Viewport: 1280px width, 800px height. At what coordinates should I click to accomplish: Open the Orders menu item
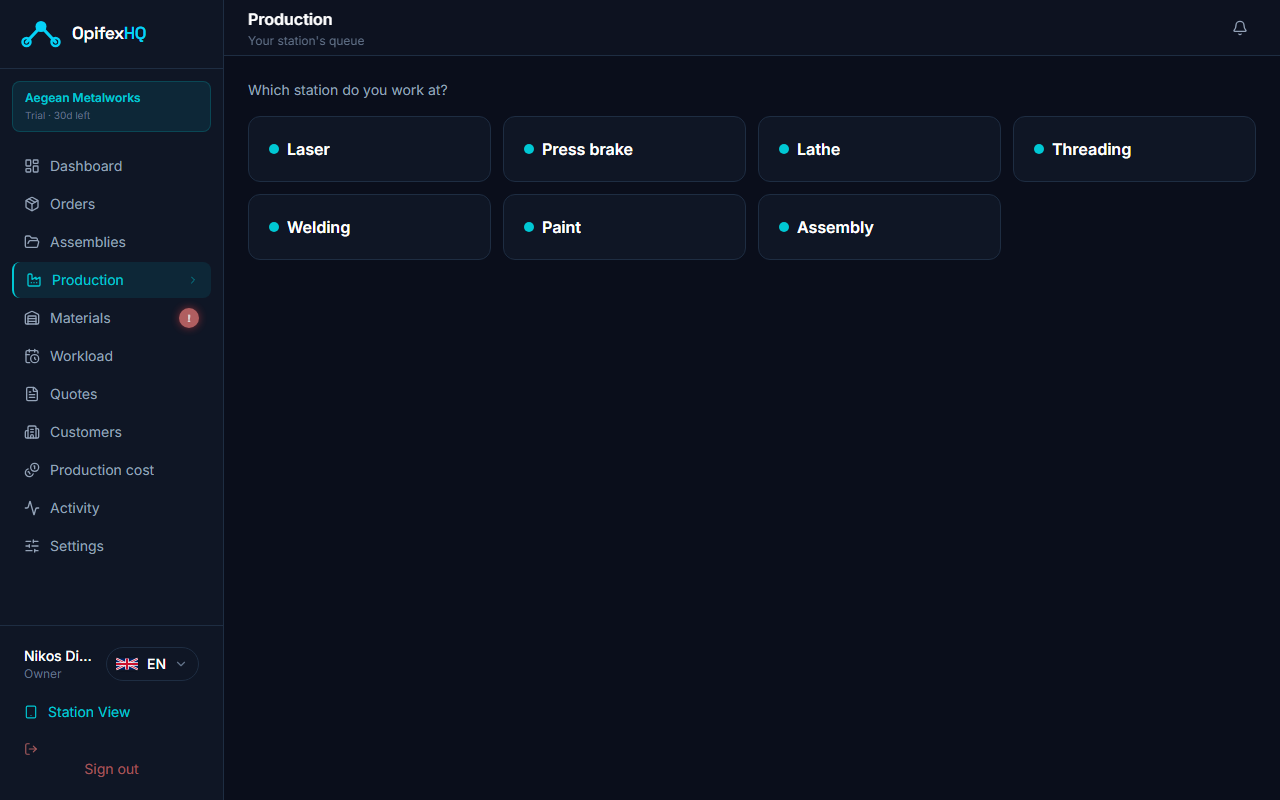click(111, 204)
